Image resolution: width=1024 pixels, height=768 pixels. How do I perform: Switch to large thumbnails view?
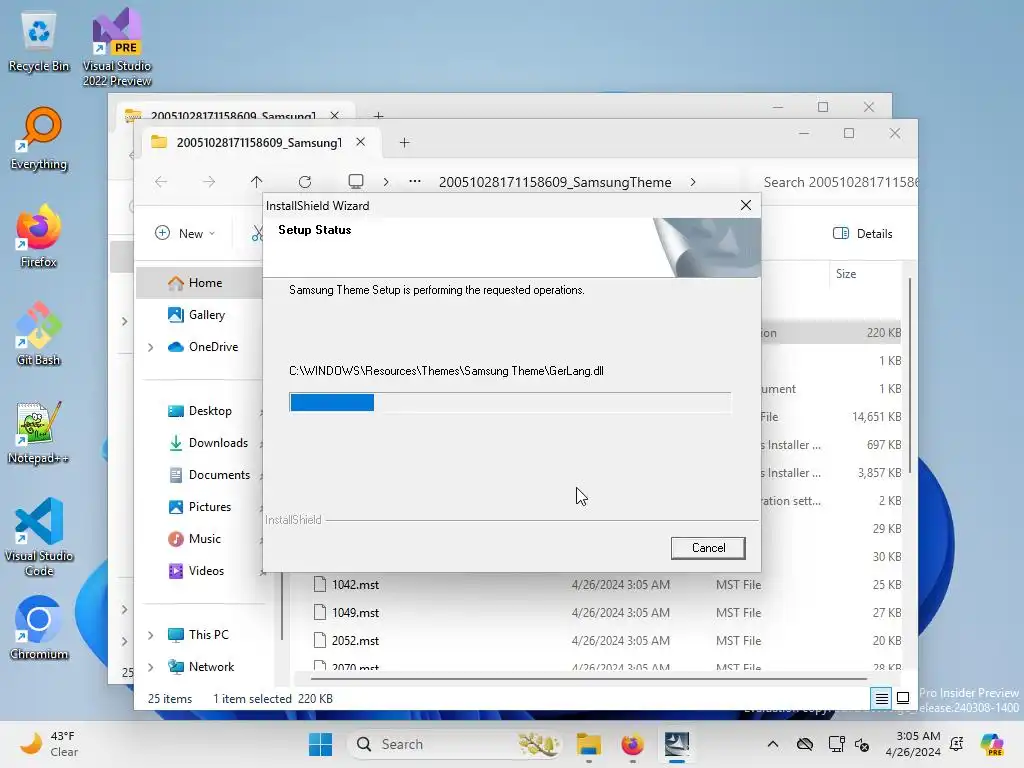[x=903, y=698]
